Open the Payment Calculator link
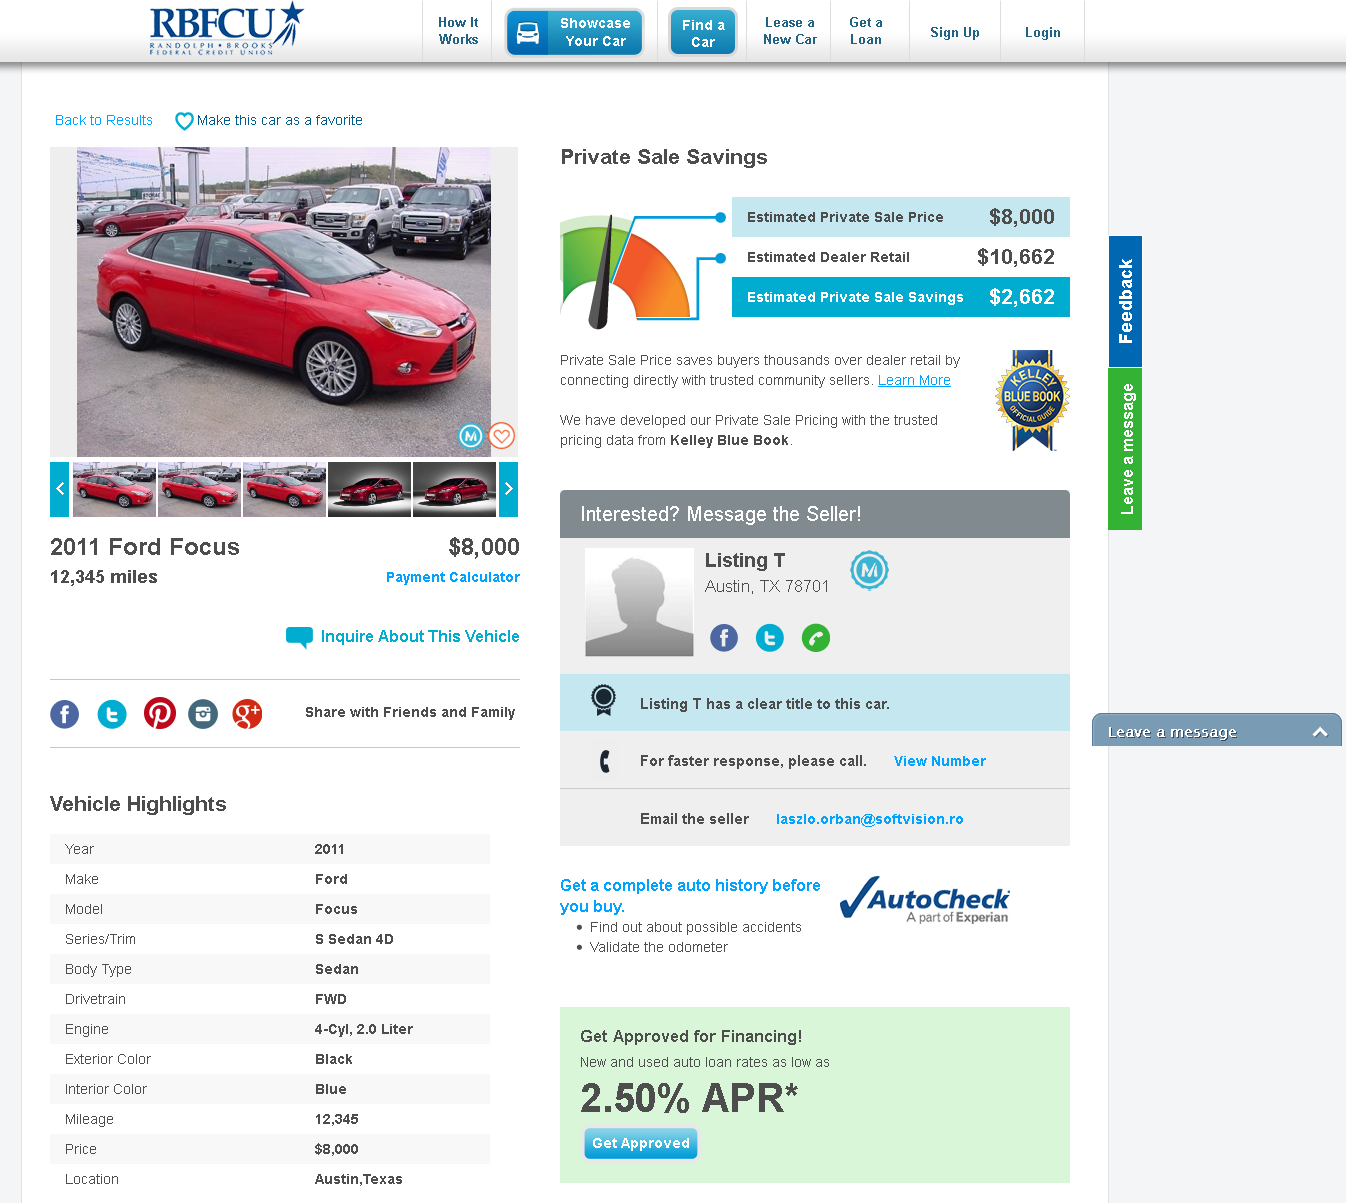Viewport: 1346px width, 1203px height. pos(453,577)
